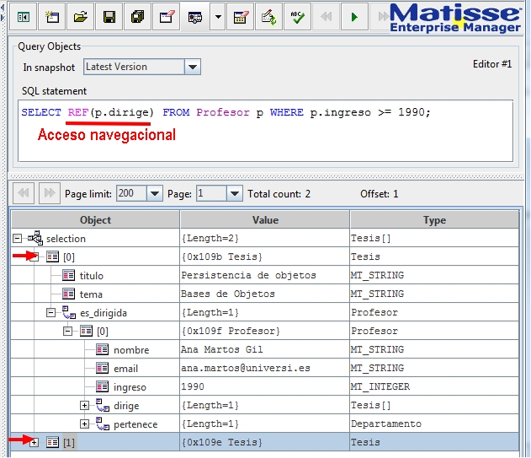Click the titulo attribute icon
Image resolution: width=531 pixels, height=458 pixels.
tap(68, 275)
